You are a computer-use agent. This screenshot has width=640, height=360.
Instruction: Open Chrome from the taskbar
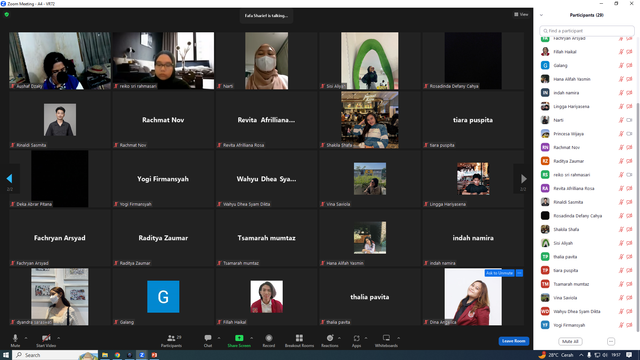117,355
